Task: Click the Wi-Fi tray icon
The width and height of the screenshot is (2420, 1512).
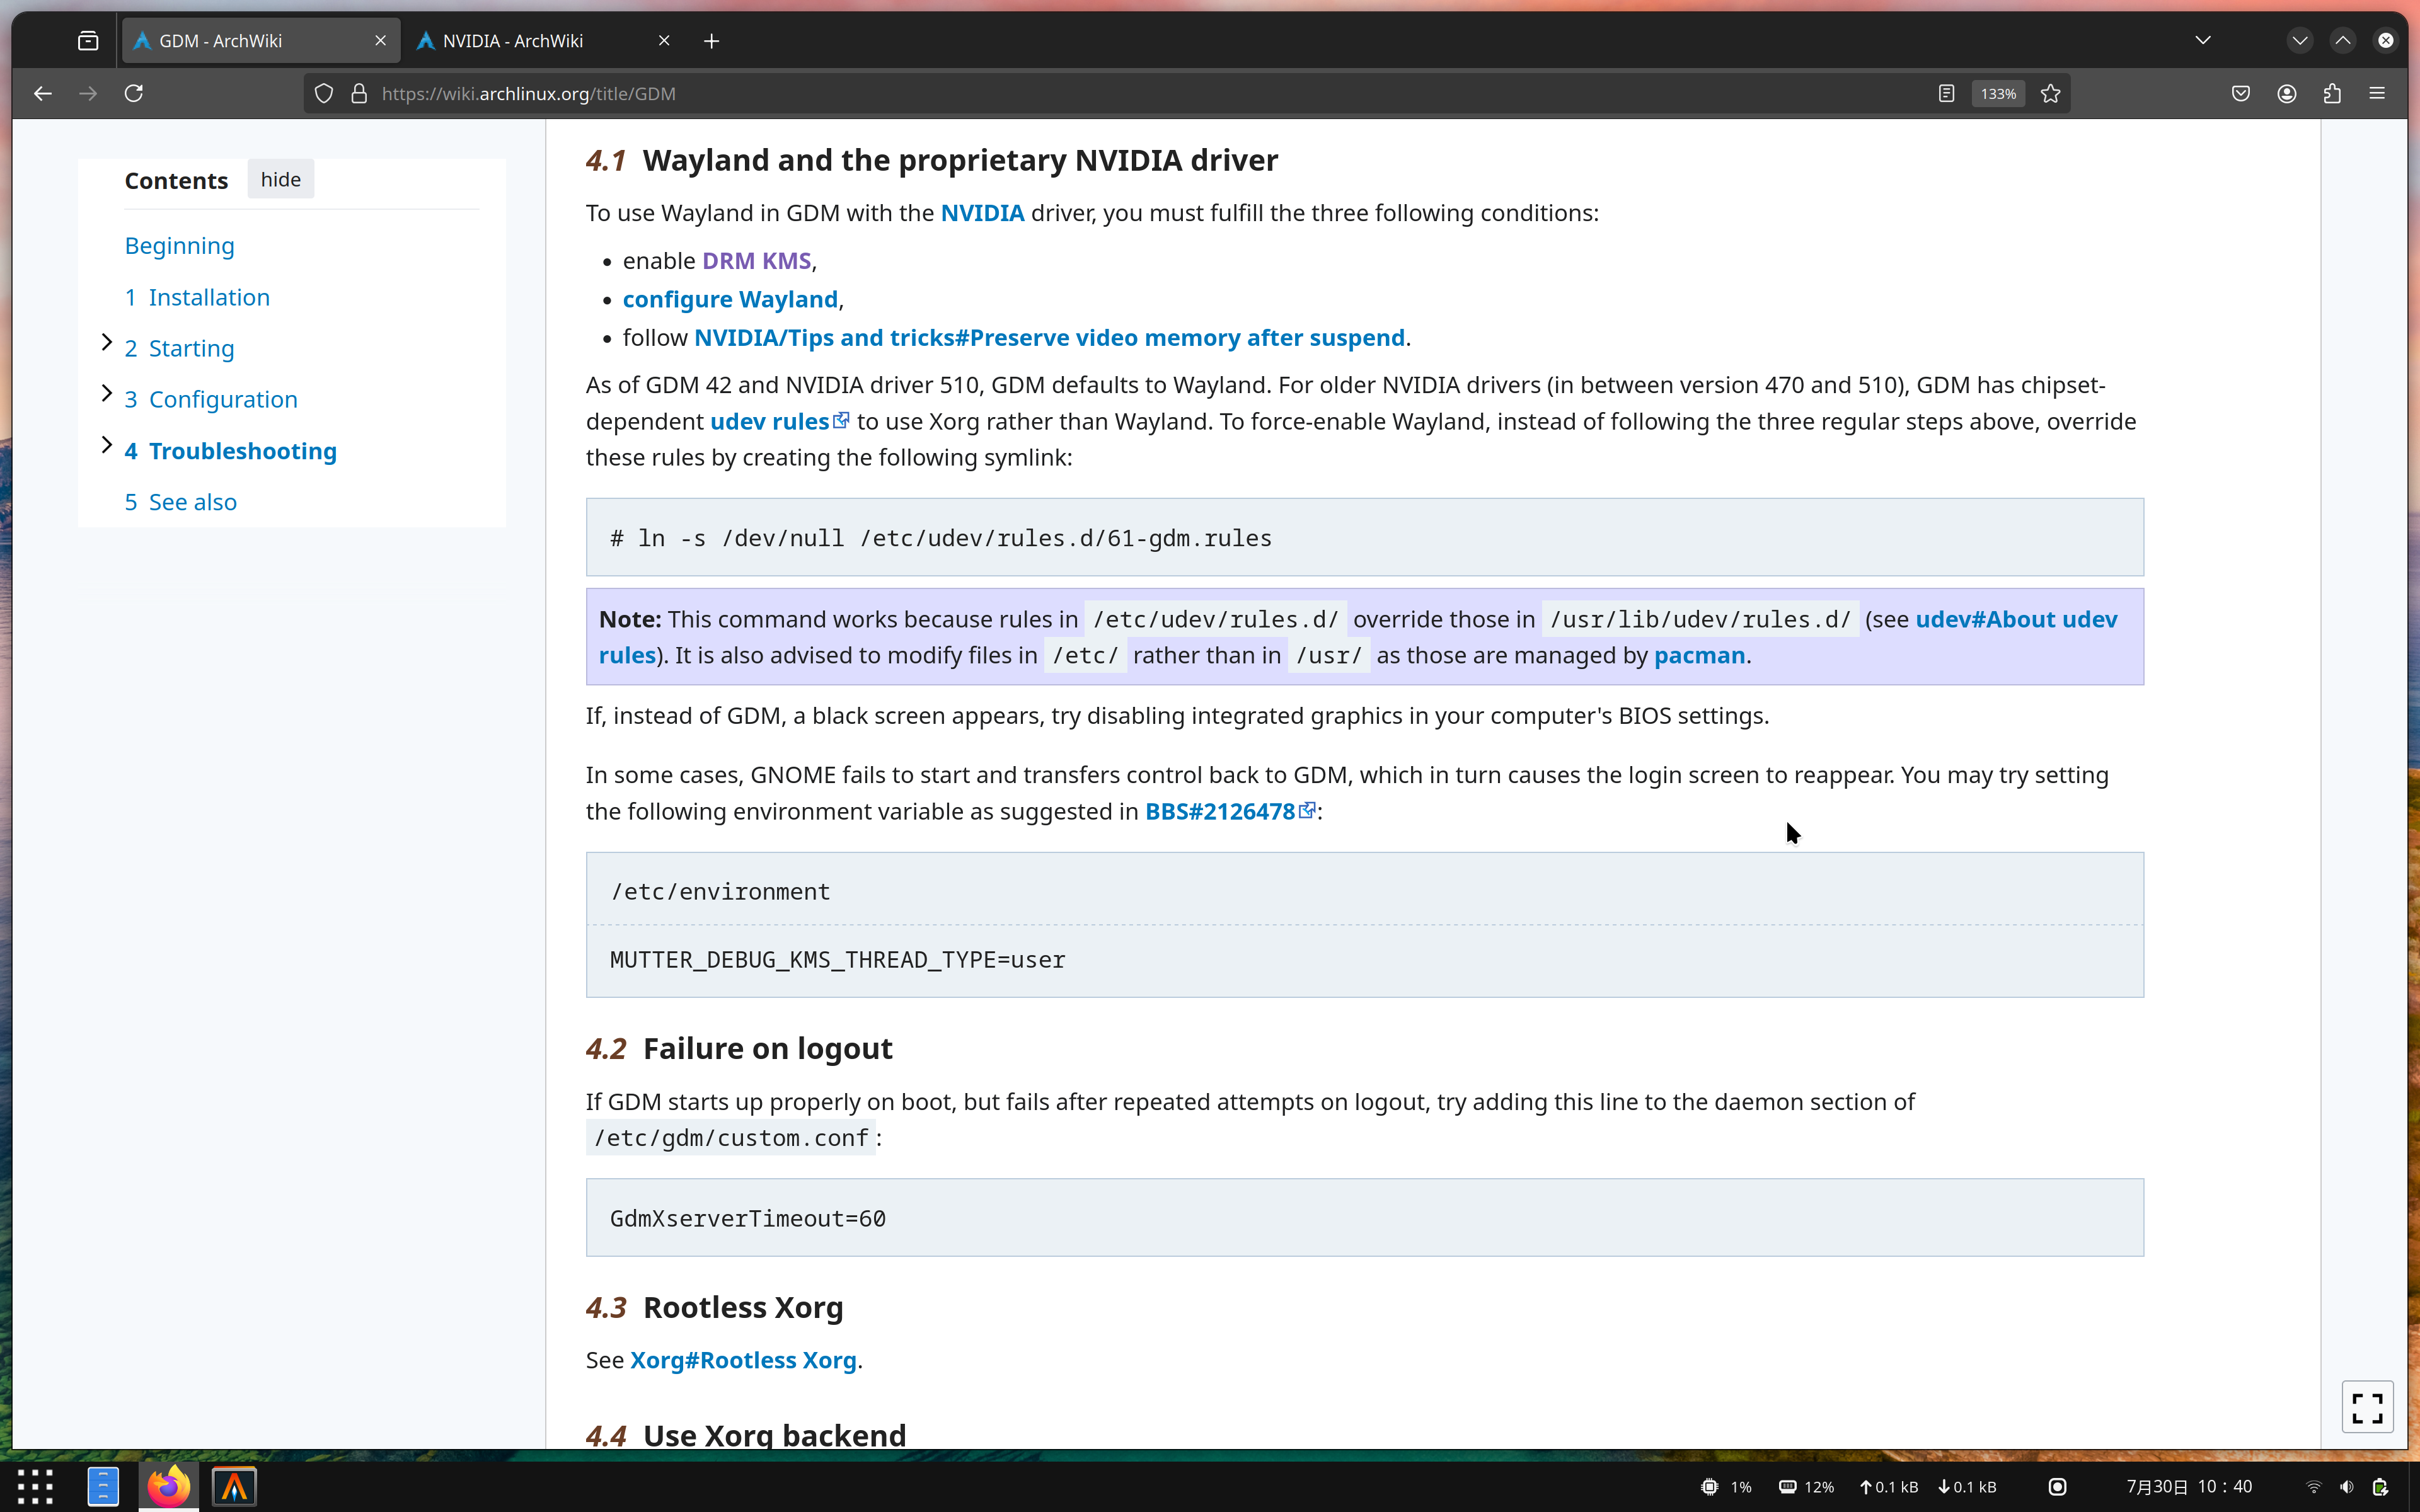Action: 2313,1487
